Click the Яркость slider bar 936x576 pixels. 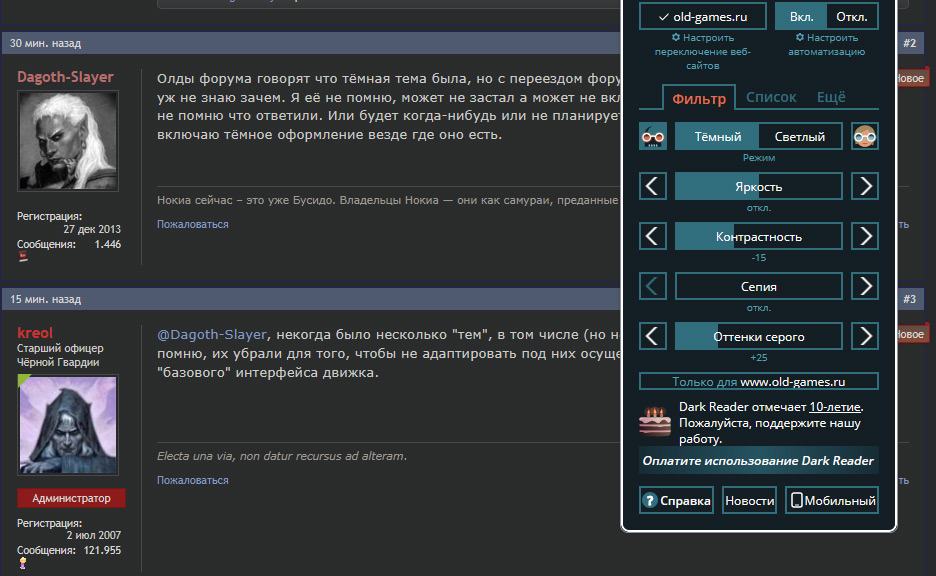coord(759,186)
